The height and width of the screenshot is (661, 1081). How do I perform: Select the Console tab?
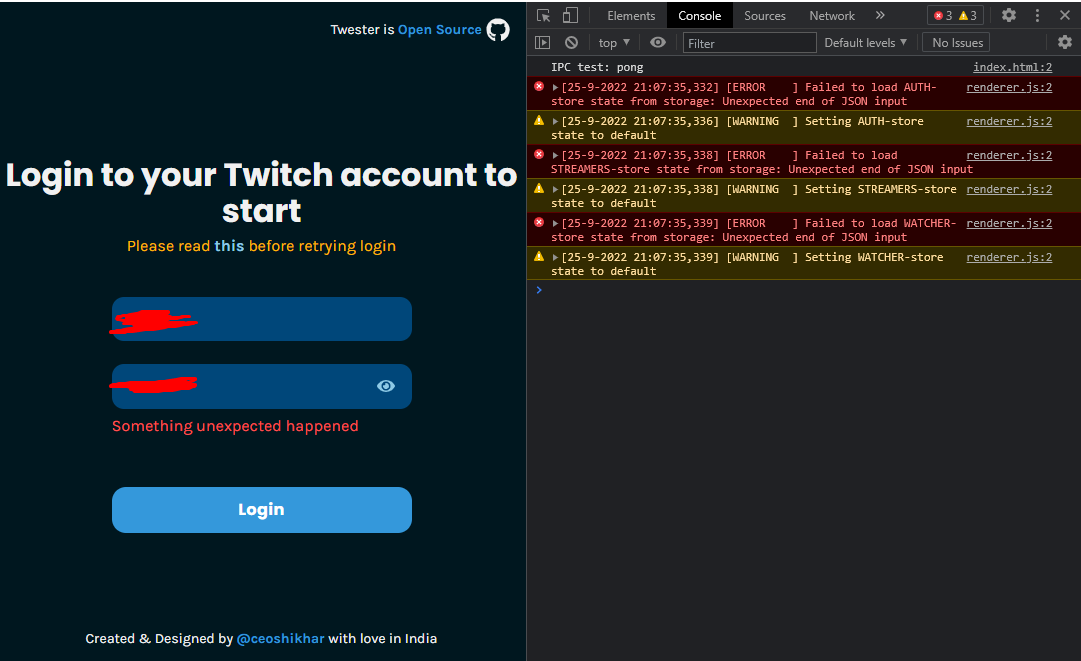pyautogui.click(x=700, y=15)
